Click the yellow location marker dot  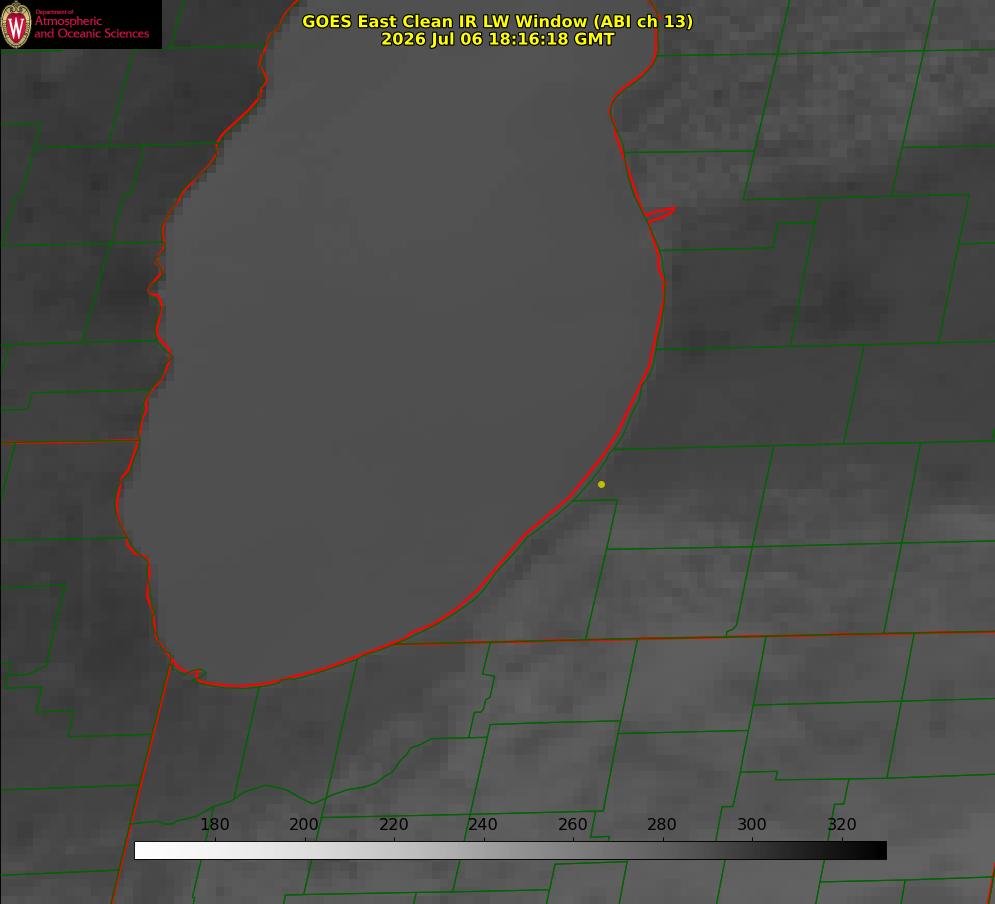click(x=601, y=484)
